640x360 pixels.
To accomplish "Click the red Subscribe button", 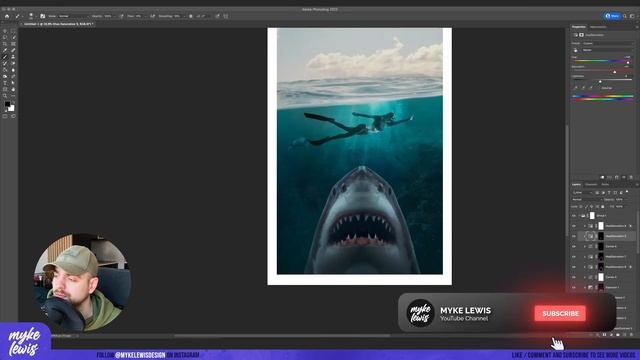I will tap(560, 313).
